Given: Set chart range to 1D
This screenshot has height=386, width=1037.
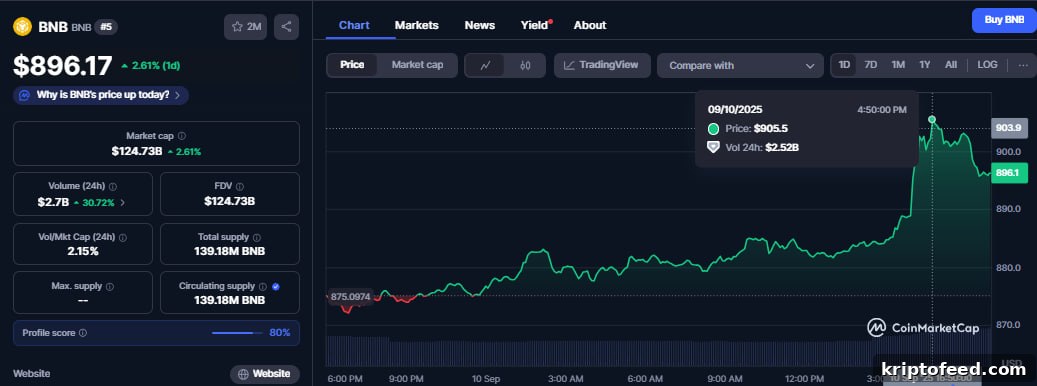Looking at the screenshot, I should (844, 65).
